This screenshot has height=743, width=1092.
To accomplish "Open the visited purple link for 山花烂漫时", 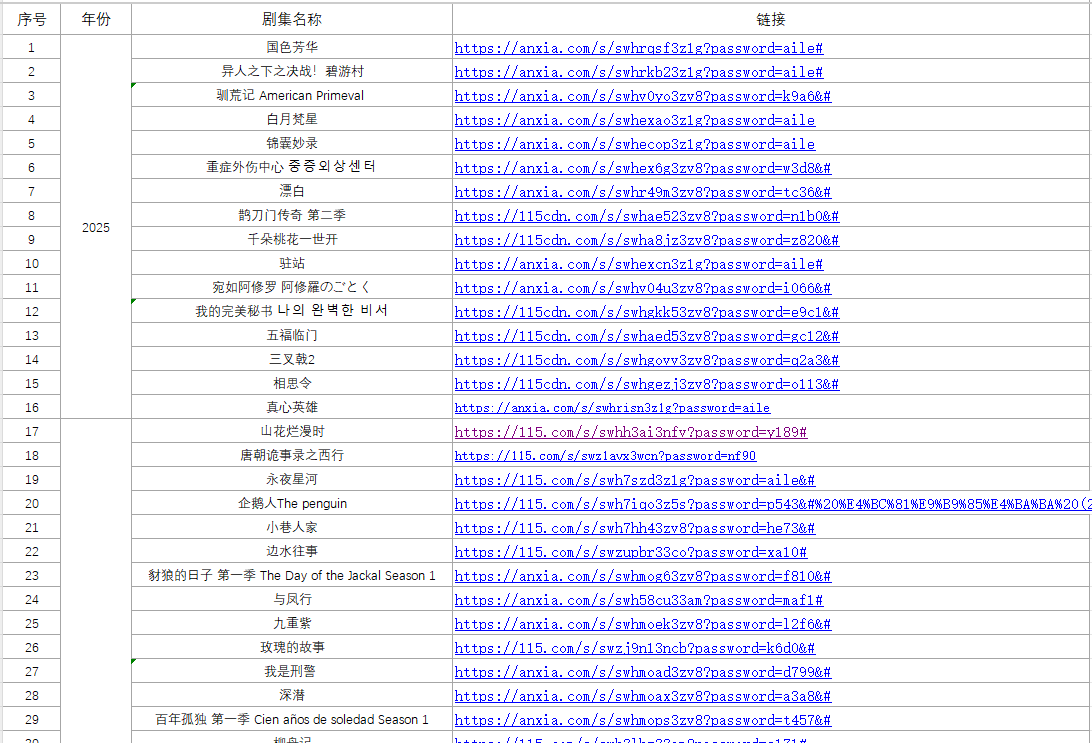I will tap(631, 432).
